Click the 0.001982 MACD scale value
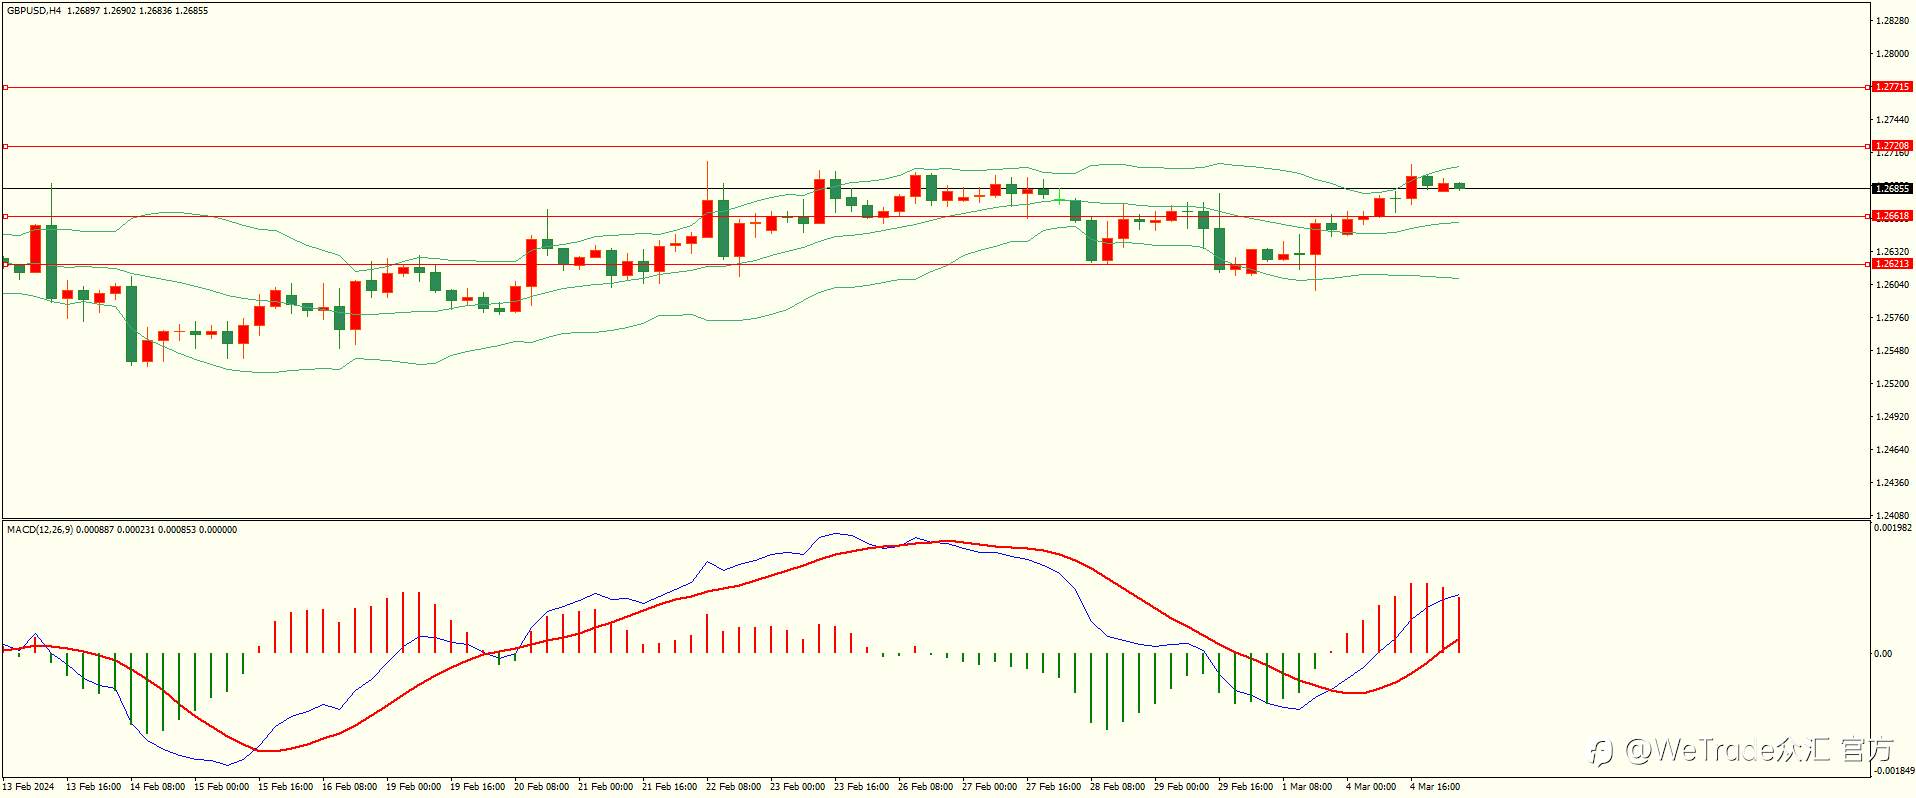1916x798 pixels. click(1893, 528)
